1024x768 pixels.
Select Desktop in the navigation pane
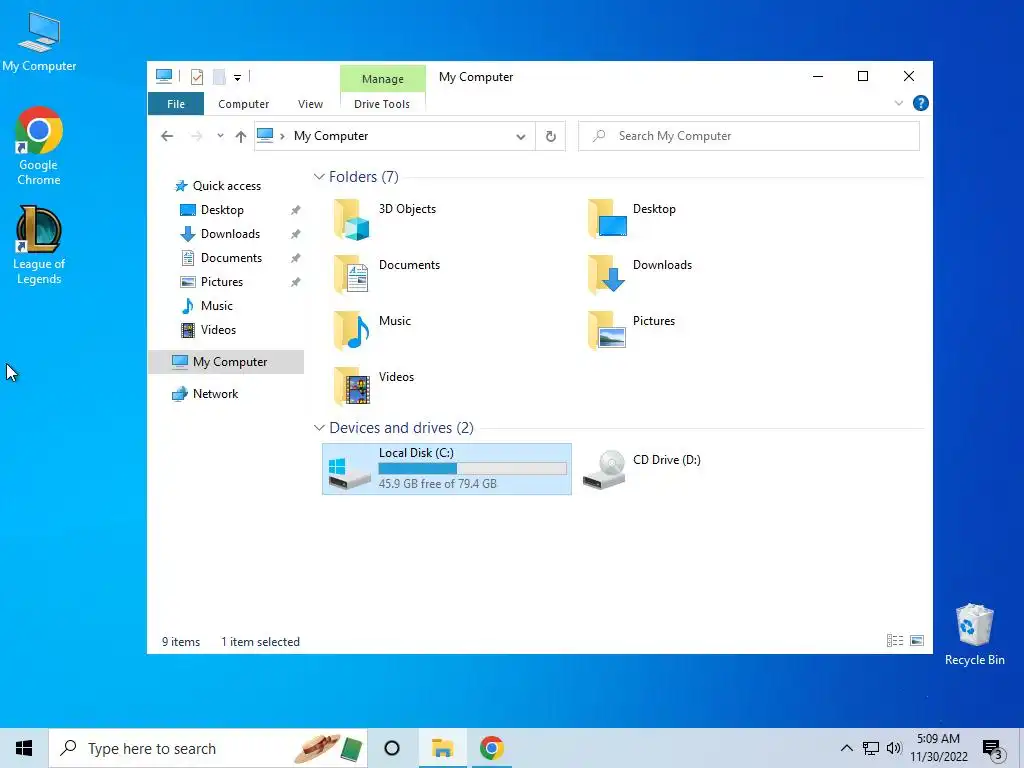pyautogui.click(x=222, y=210)
